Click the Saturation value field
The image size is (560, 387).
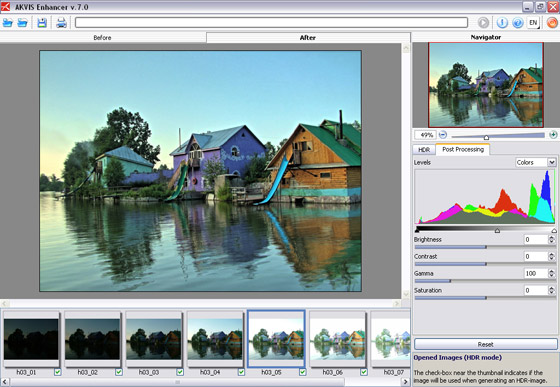tap(536, 290)
